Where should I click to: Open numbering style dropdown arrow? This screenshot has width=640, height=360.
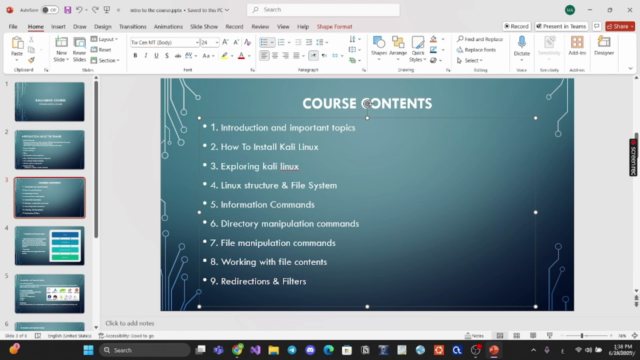[289, 42]
